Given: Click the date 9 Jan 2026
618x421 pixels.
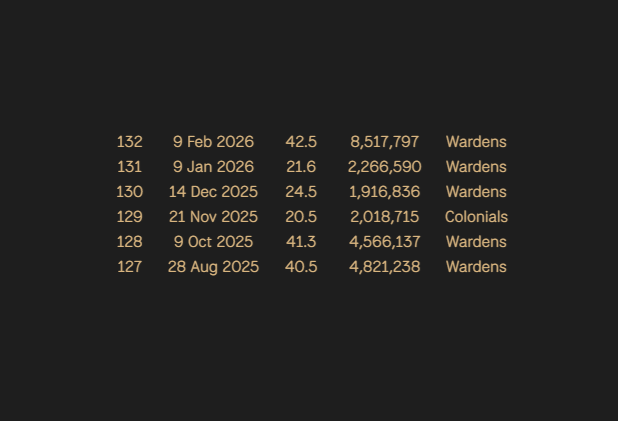Looking at the screenshot, I should point(213,167).
